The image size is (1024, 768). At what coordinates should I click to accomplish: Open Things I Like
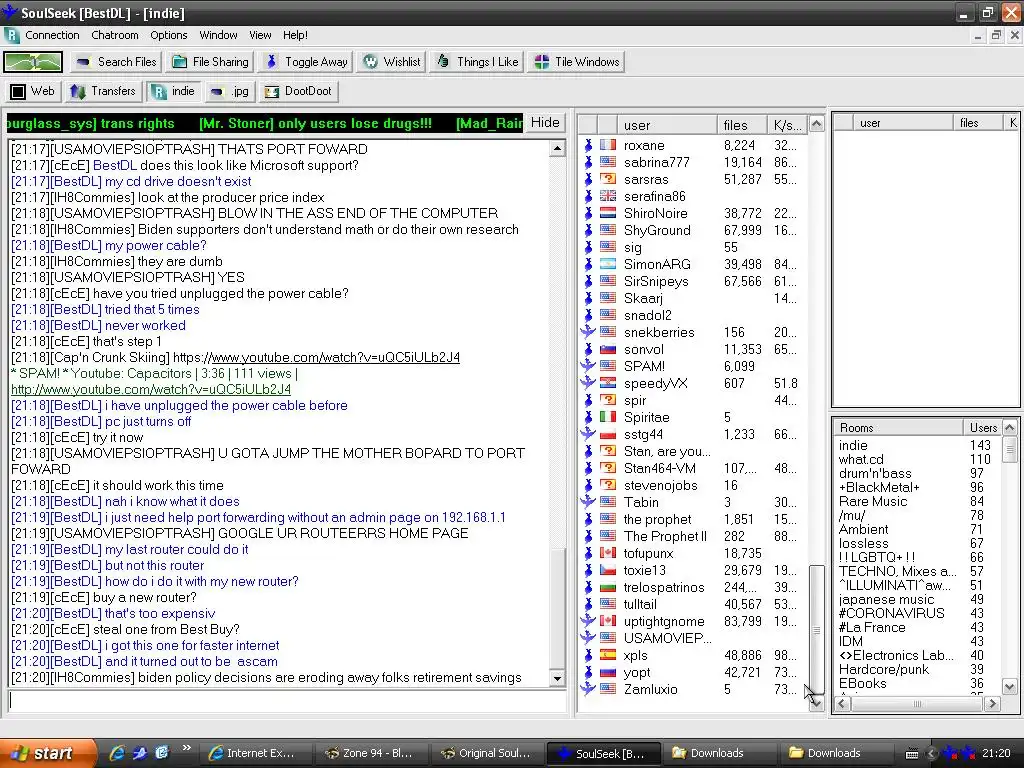(x=477, y=62)
